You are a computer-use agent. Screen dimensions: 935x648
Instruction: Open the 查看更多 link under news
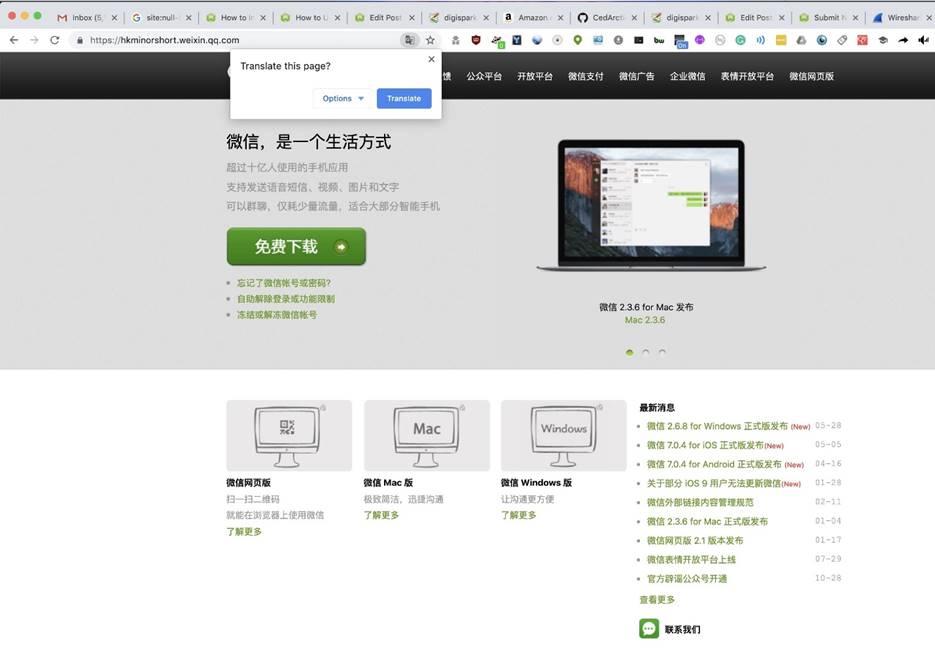tap(657, 599)
